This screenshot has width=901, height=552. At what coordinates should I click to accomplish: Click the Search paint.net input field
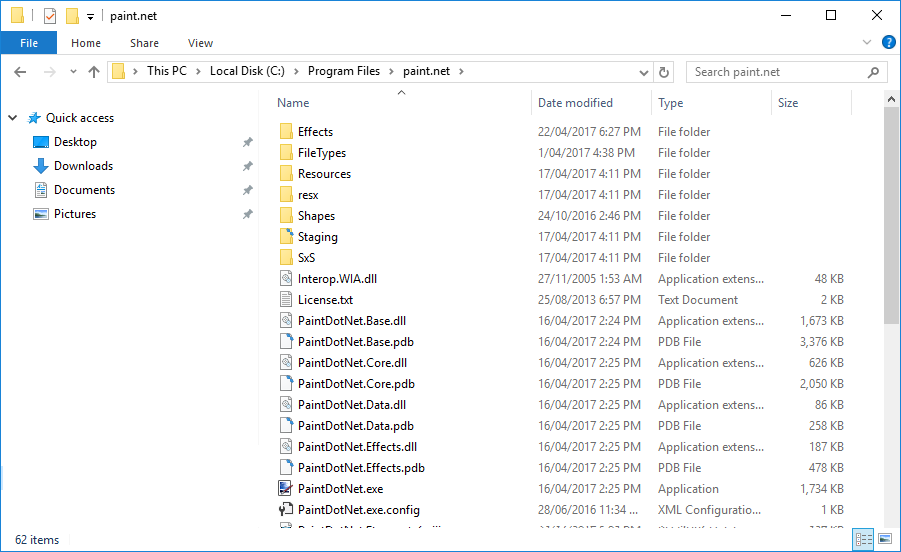pyautogui.click(x=775, y=72)
